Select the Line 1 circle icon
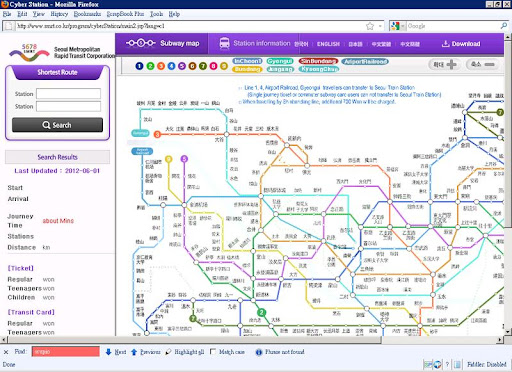 coord(139,66)
